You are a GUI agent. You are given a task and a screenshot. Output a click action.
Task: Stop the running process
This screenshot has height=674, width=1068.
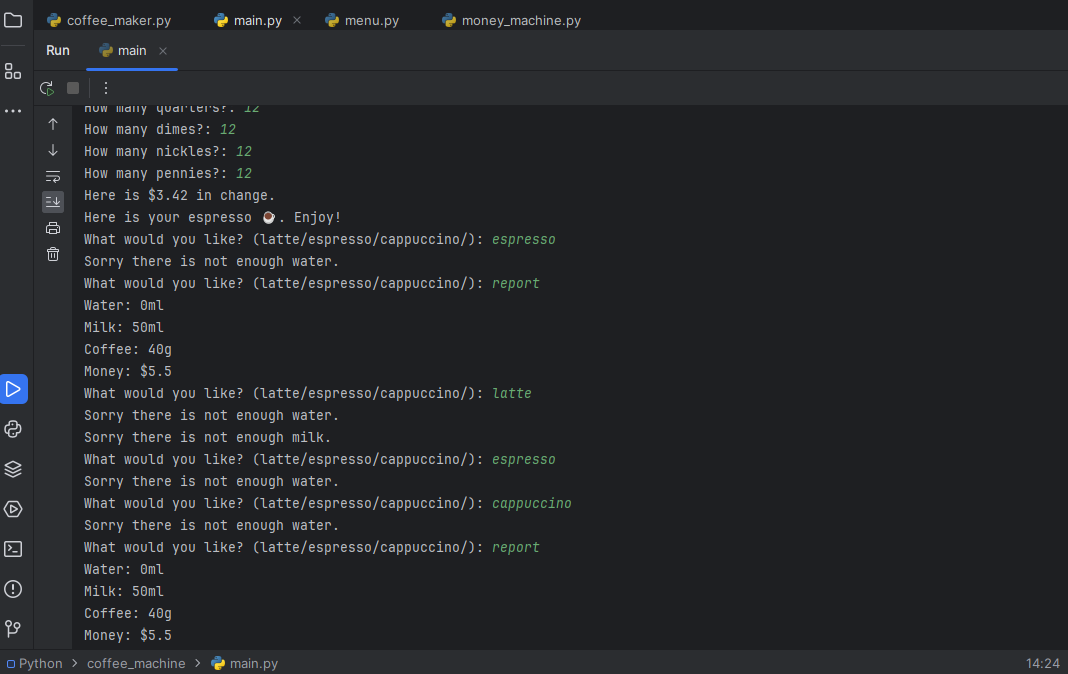click(73, 88)
